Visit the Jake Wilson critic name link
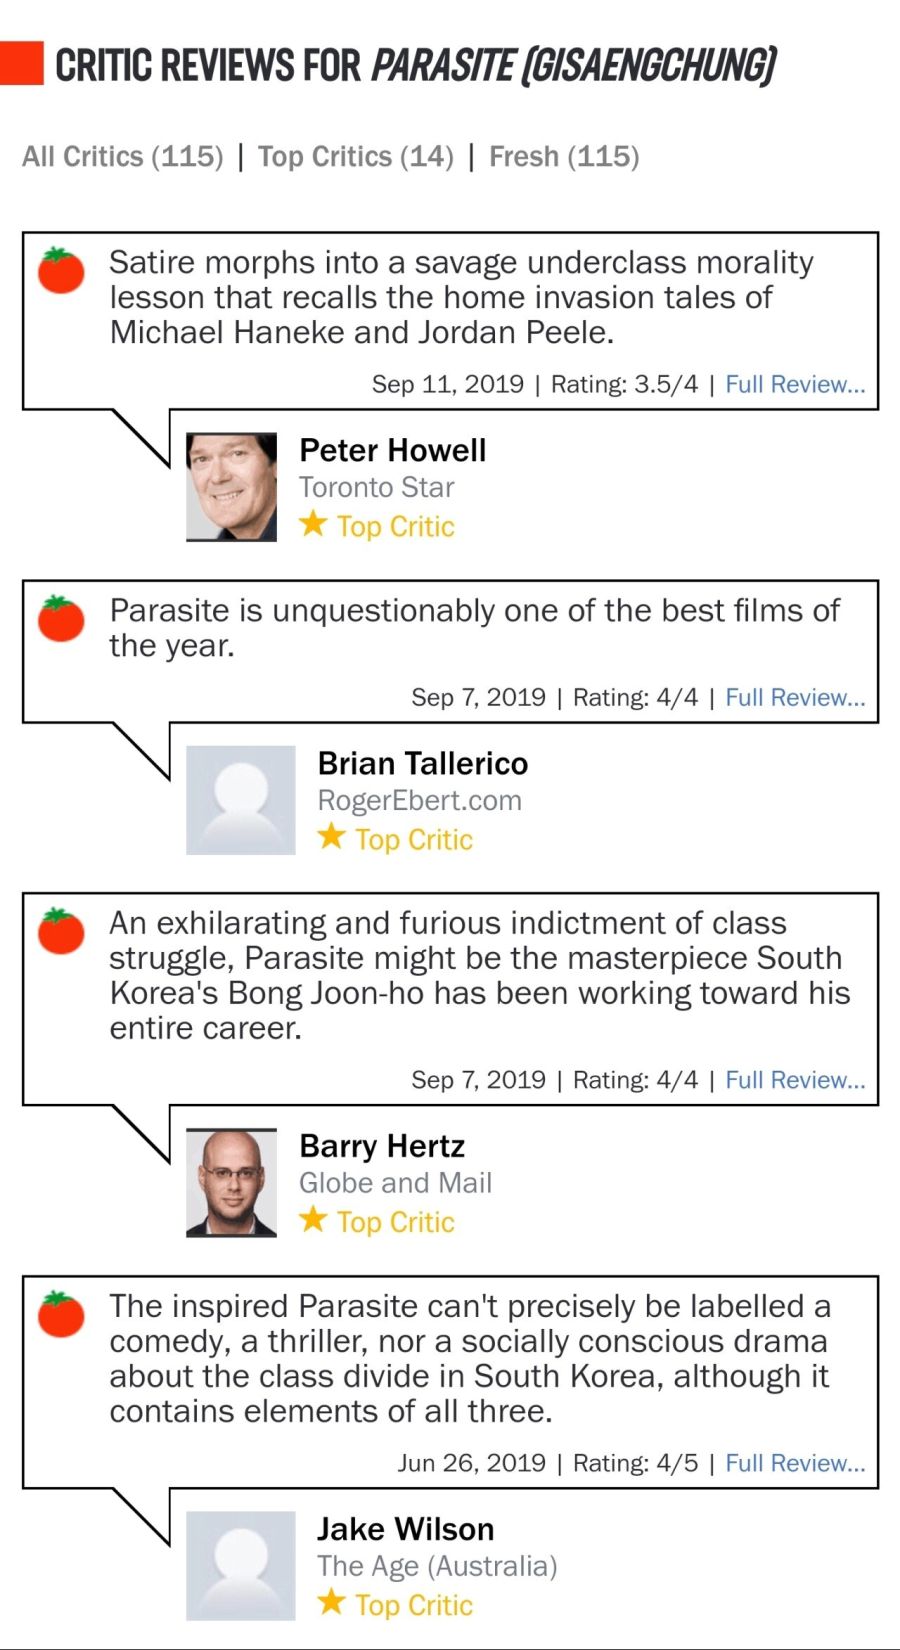 (406, 1529)
